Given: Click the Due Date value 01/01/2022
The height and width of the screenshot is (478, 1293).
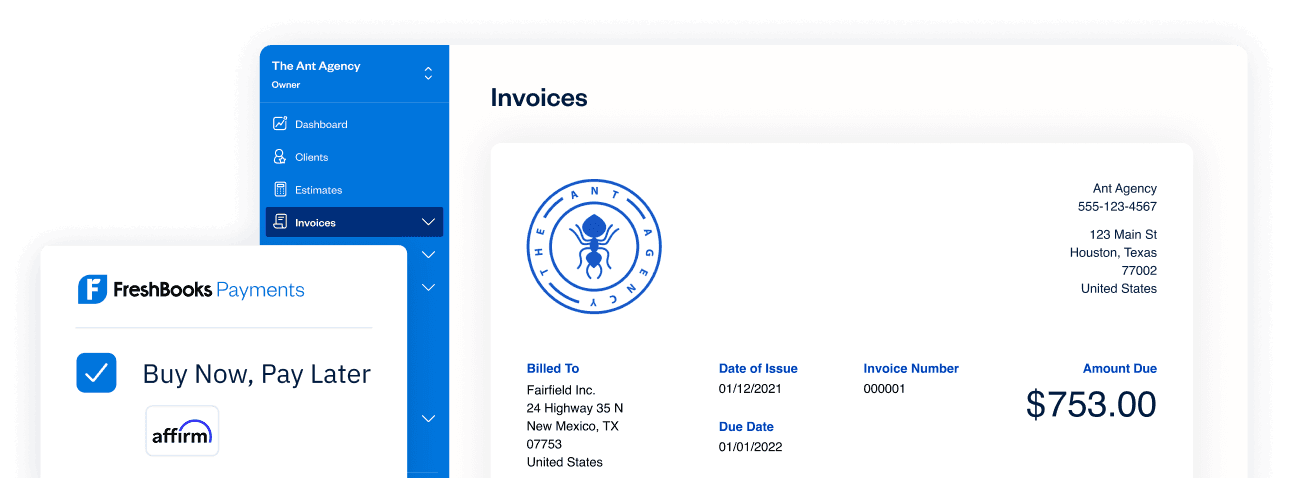Looking at the screenshot, I should pyautogui.click(x=750, y=446).
